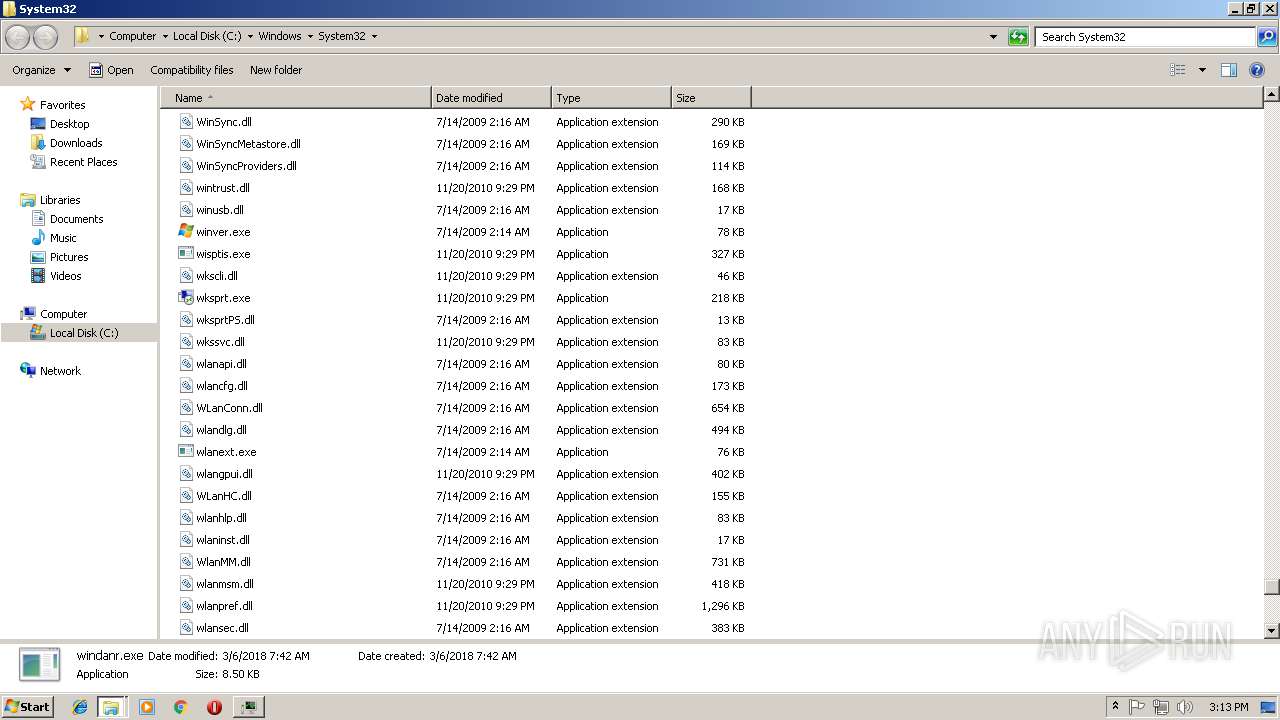1280x720 pixels.
Task: Click the Recent Places icon
Action: coord(38,162)
